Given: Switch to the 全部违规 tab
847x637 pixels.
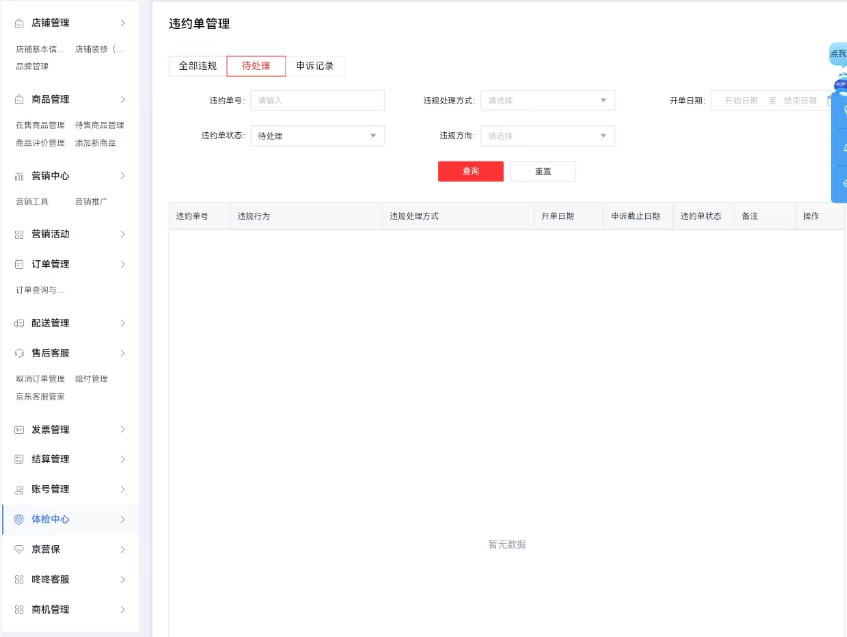Looking at the screenshot, I should point(197,66).
